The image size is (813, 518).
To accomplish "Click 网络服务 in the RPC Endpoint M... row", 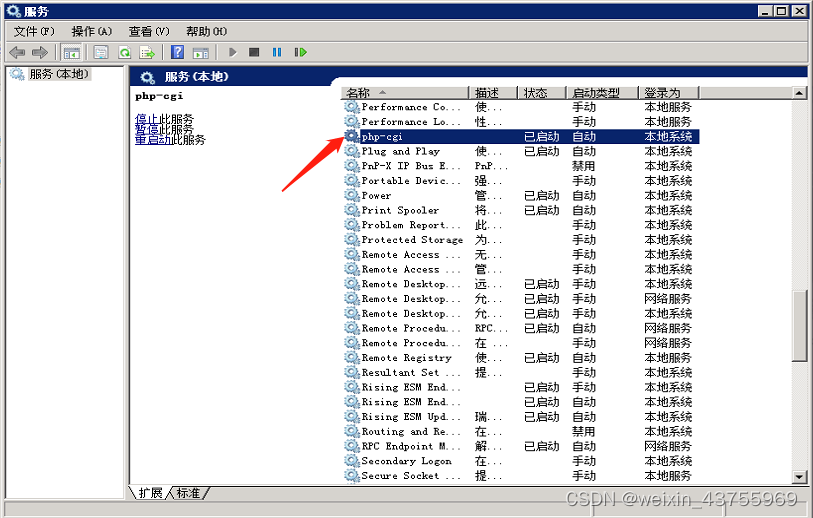I will 668,446.
